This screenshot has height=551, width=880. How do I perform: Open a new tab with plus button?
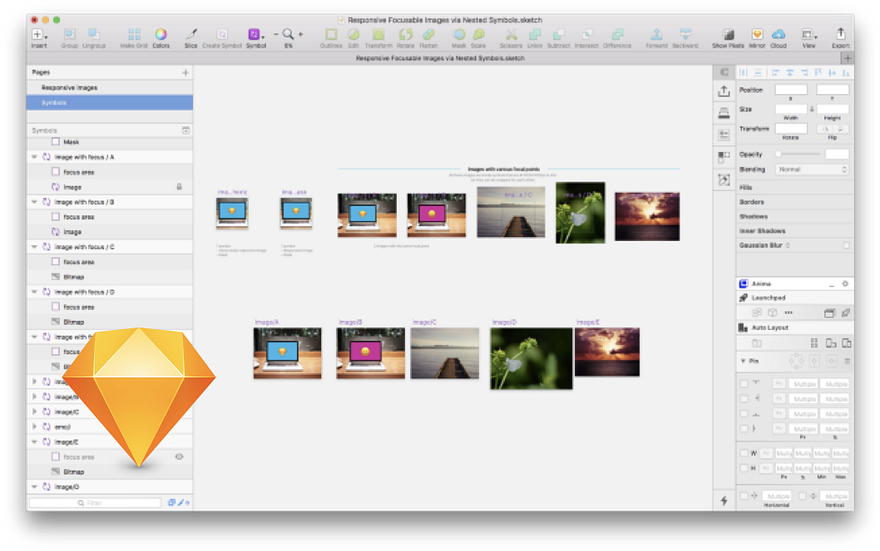pyautogui.click(x=847, y=58)
